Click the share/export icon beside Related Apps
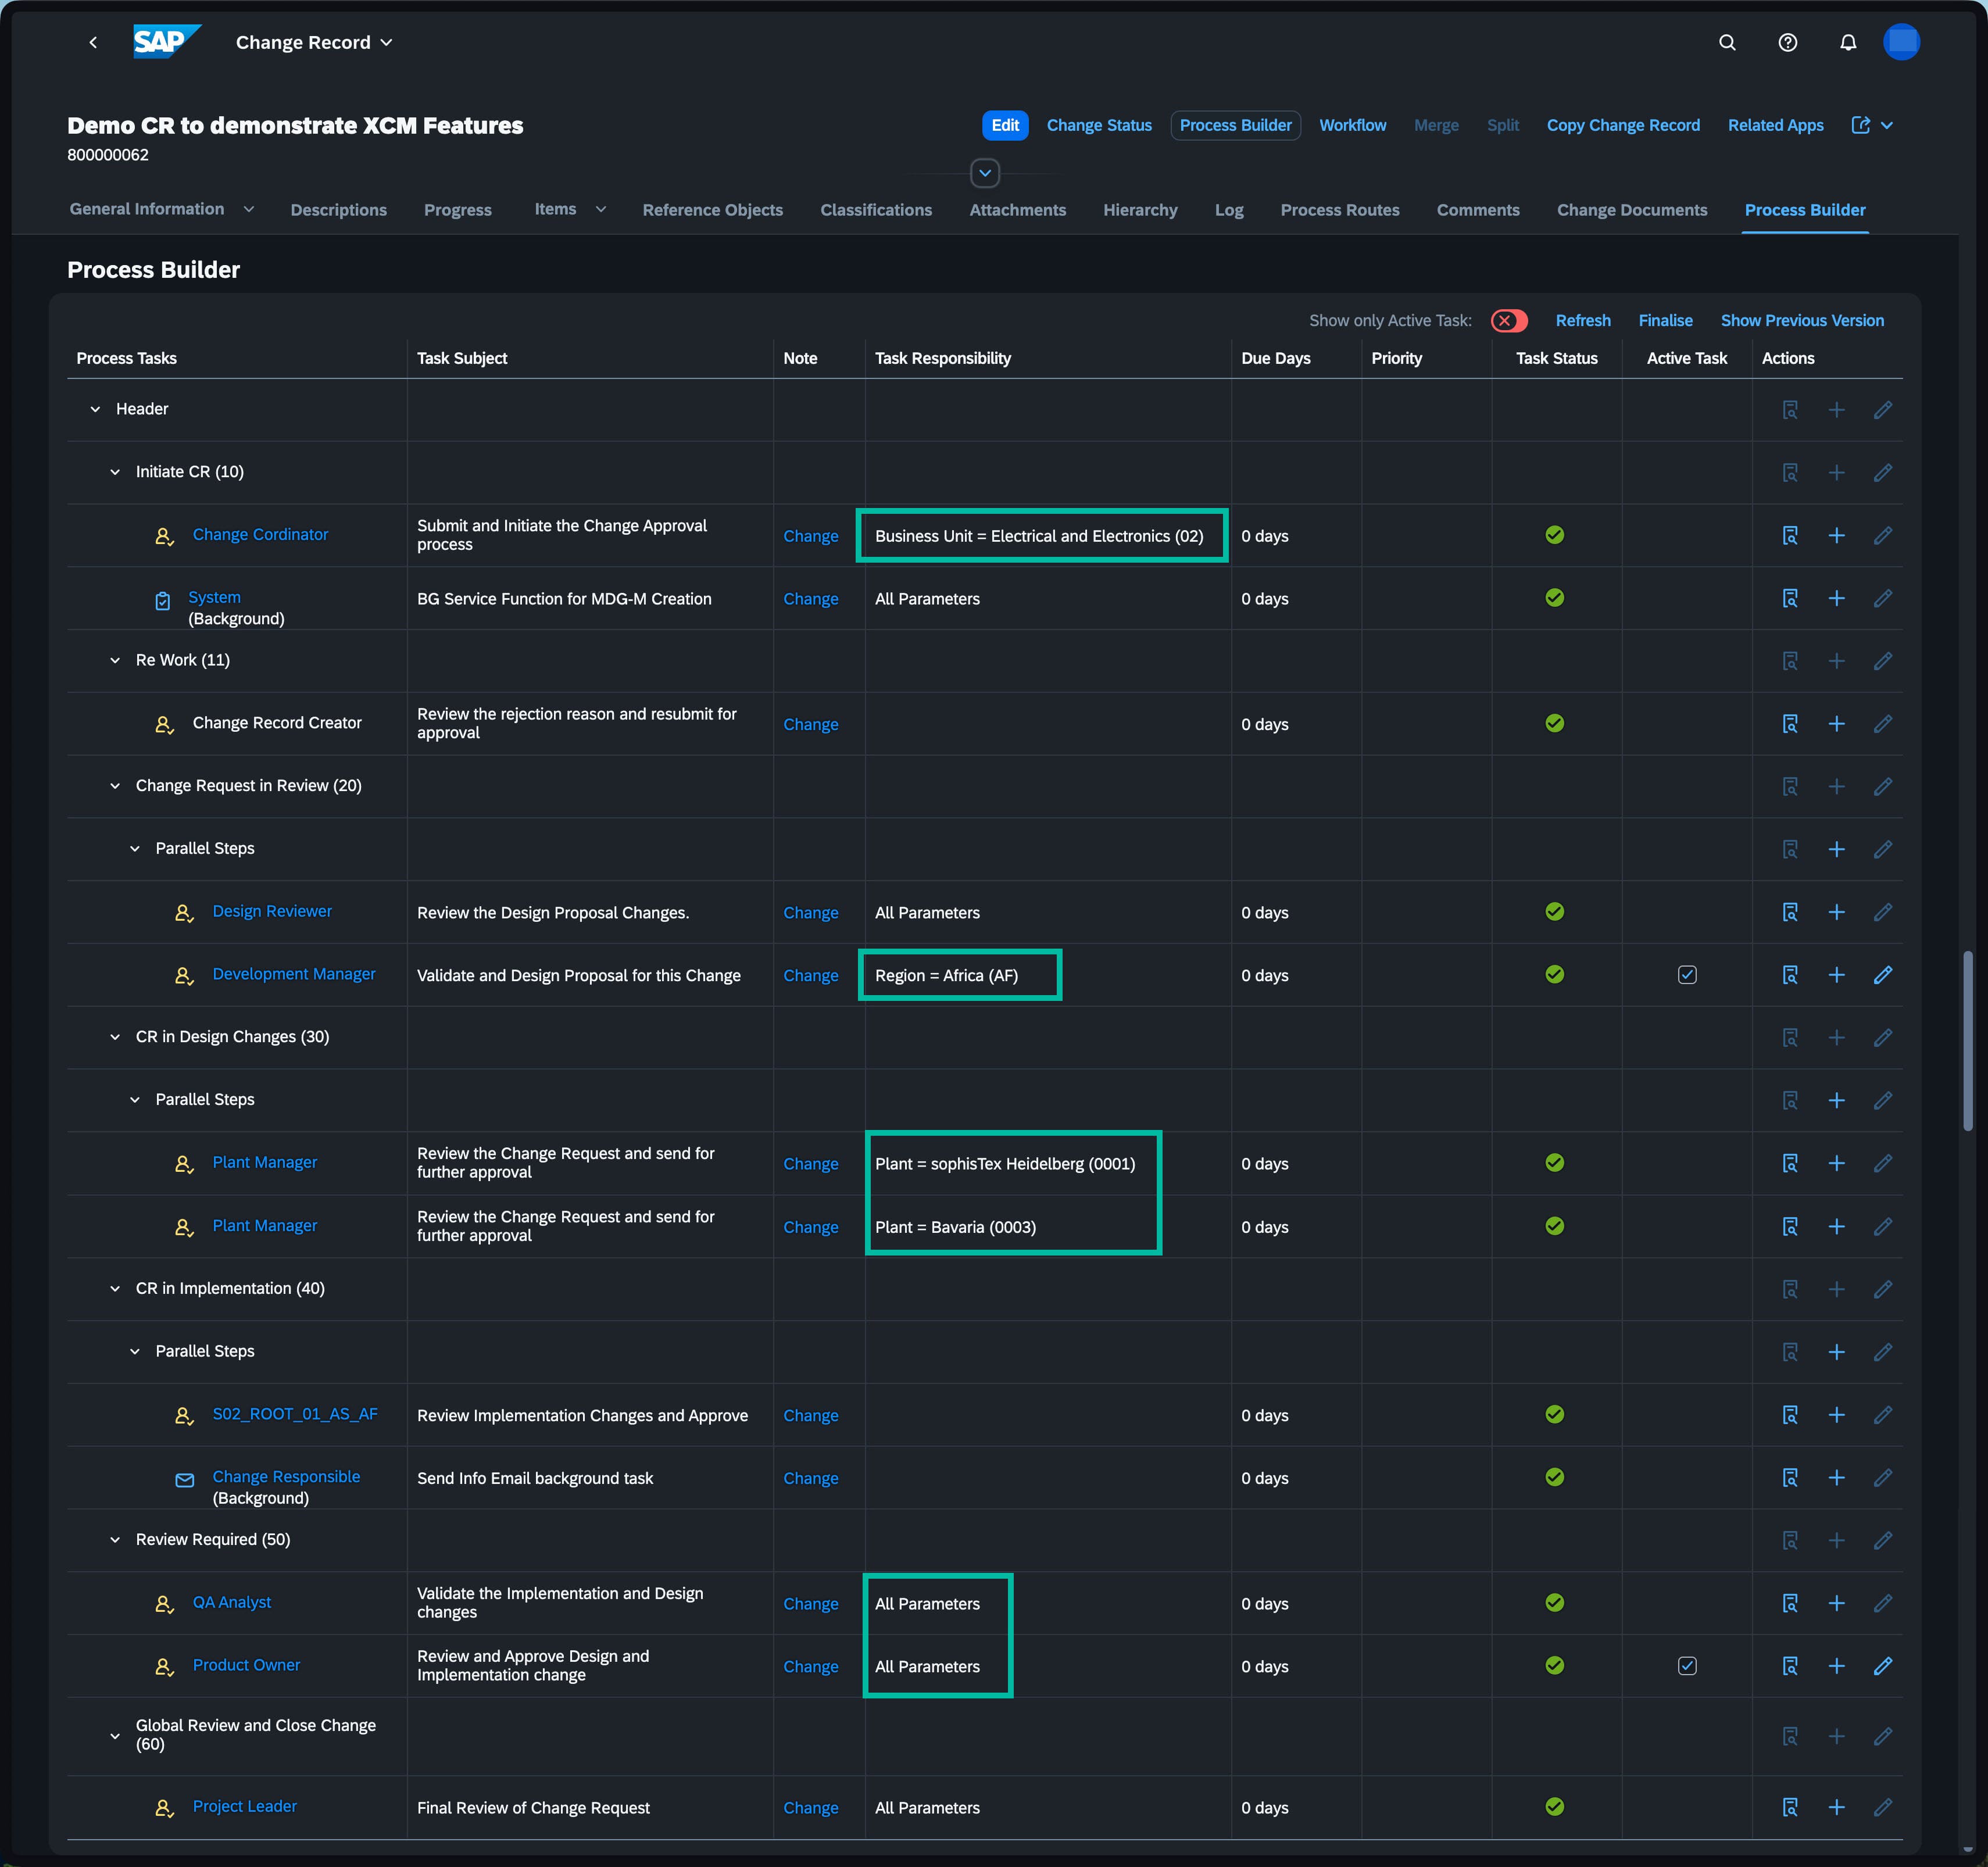The height and width of the screenshot is (1867, 1988). pos(1861,125)
